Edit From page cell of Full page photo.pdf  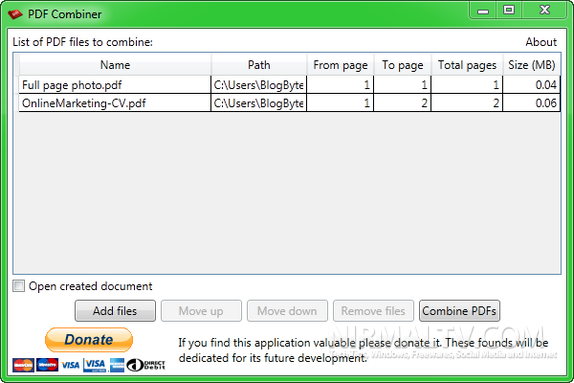[340, 85]
